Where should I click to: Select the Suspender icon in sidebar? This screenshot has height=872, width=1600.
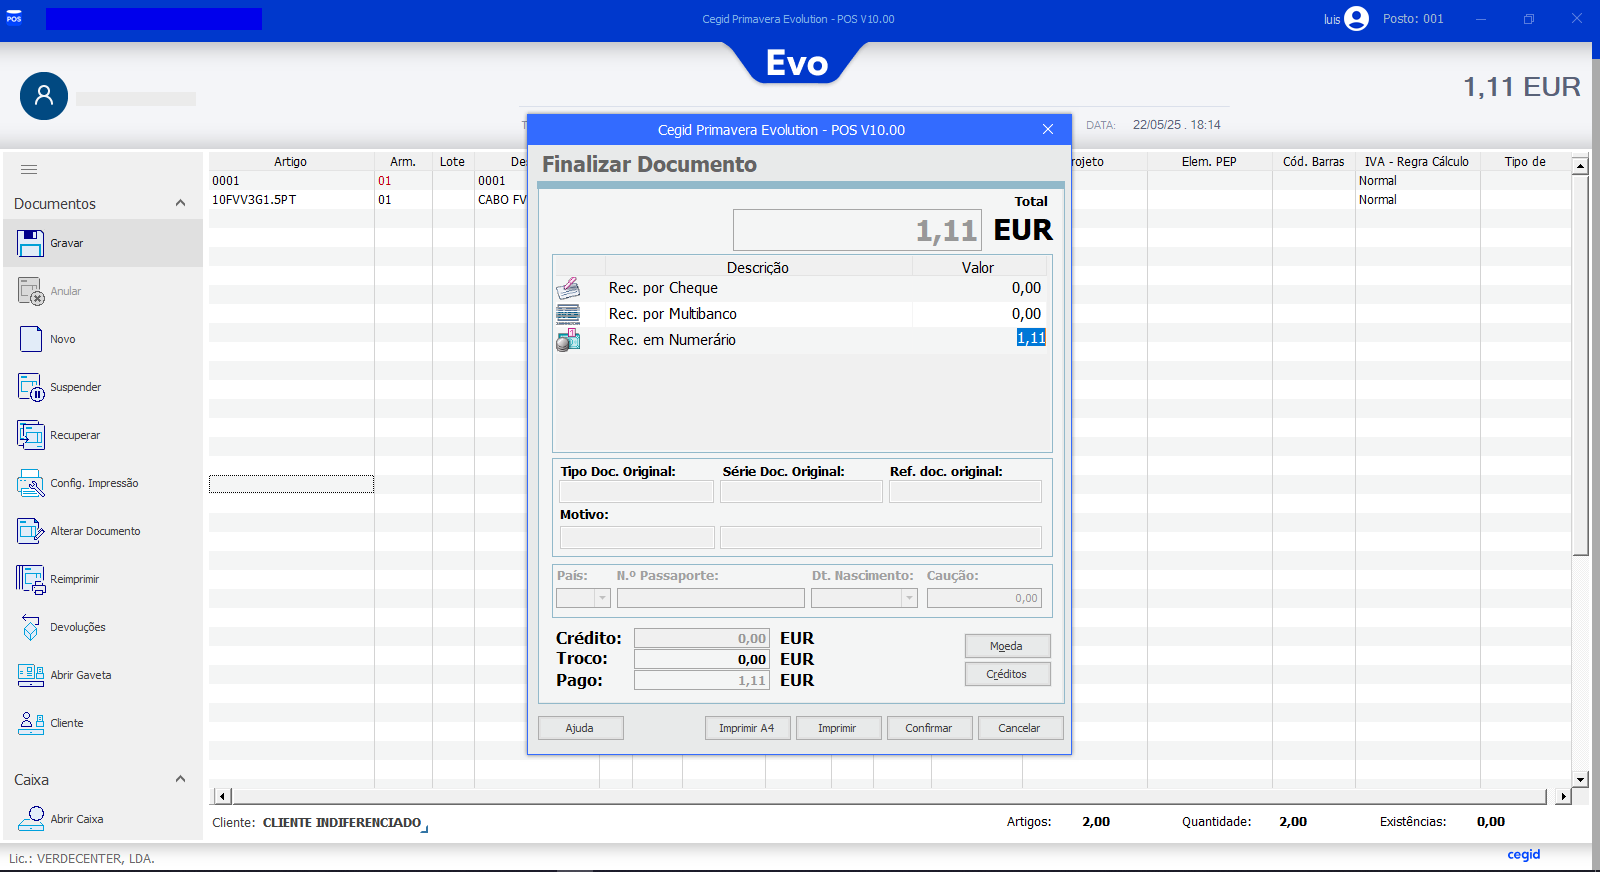tap(31, 387)
